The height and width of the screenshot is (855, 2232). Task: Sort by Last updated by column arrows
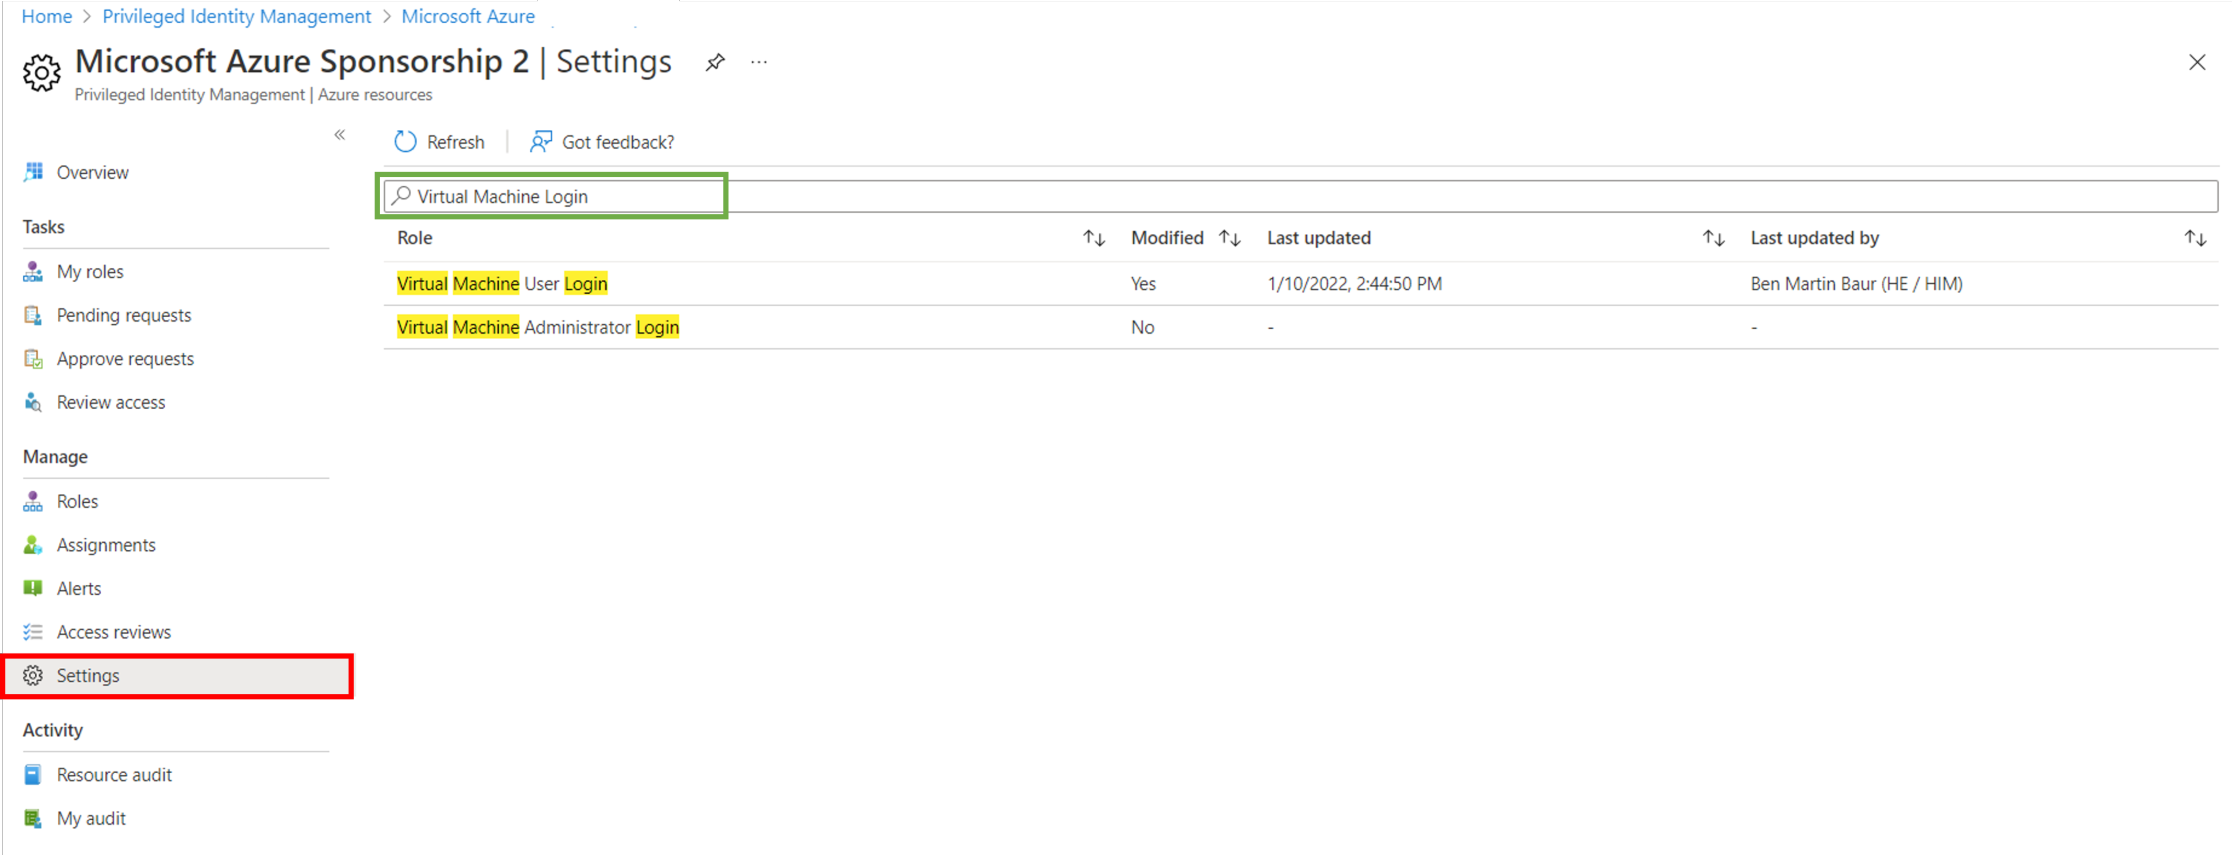coord(2194,238)
